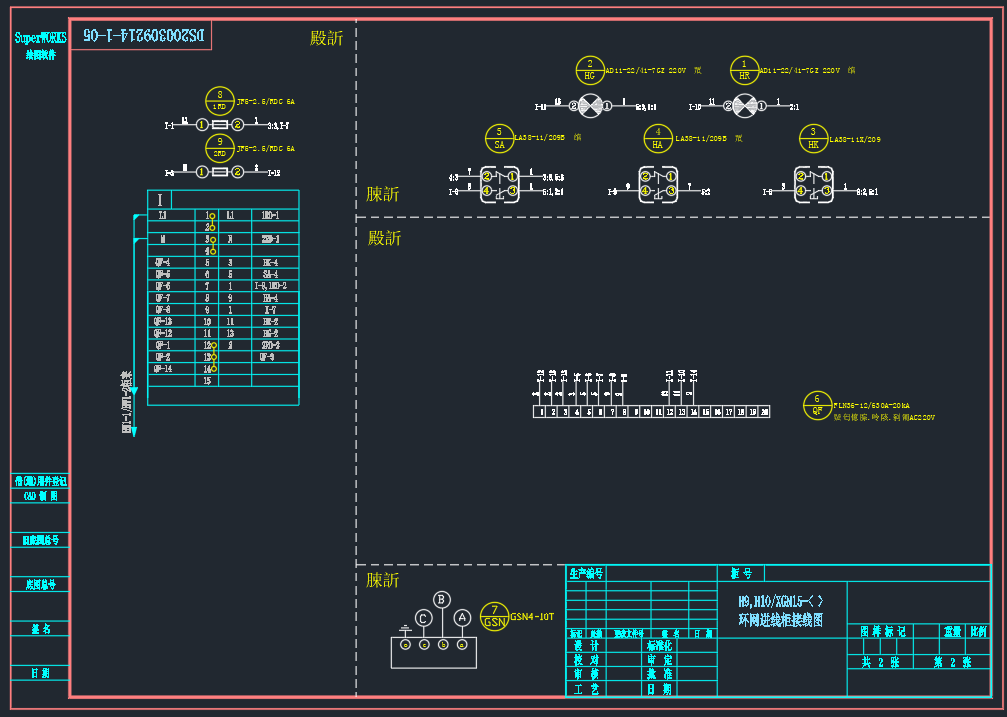Click the HG indicator lamp tag circle
The height and width of the screenshot is (717, 1007).
click(x=590, y=70)
